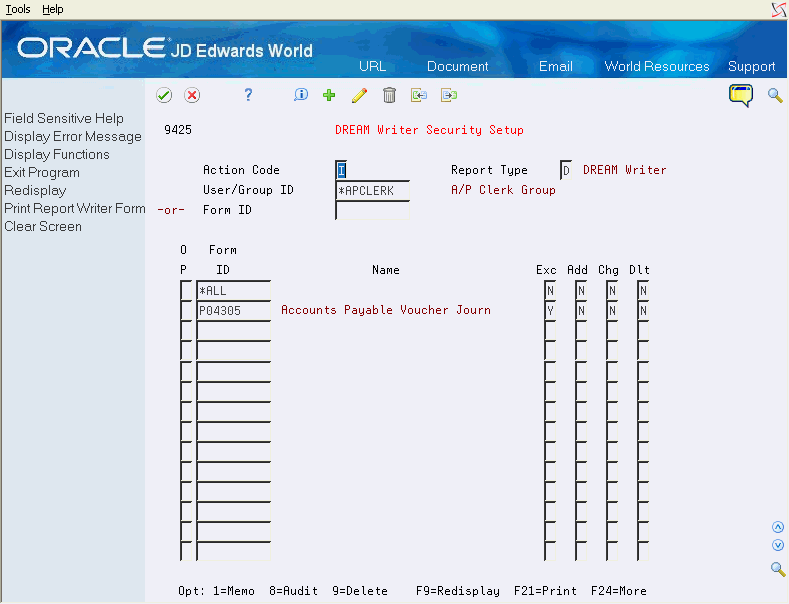Image resolution: width=789 pixels, height=604 pixels.
Task: Click 'Accounts Payable Voucher Journ' name text
Action: click(386, 310)
